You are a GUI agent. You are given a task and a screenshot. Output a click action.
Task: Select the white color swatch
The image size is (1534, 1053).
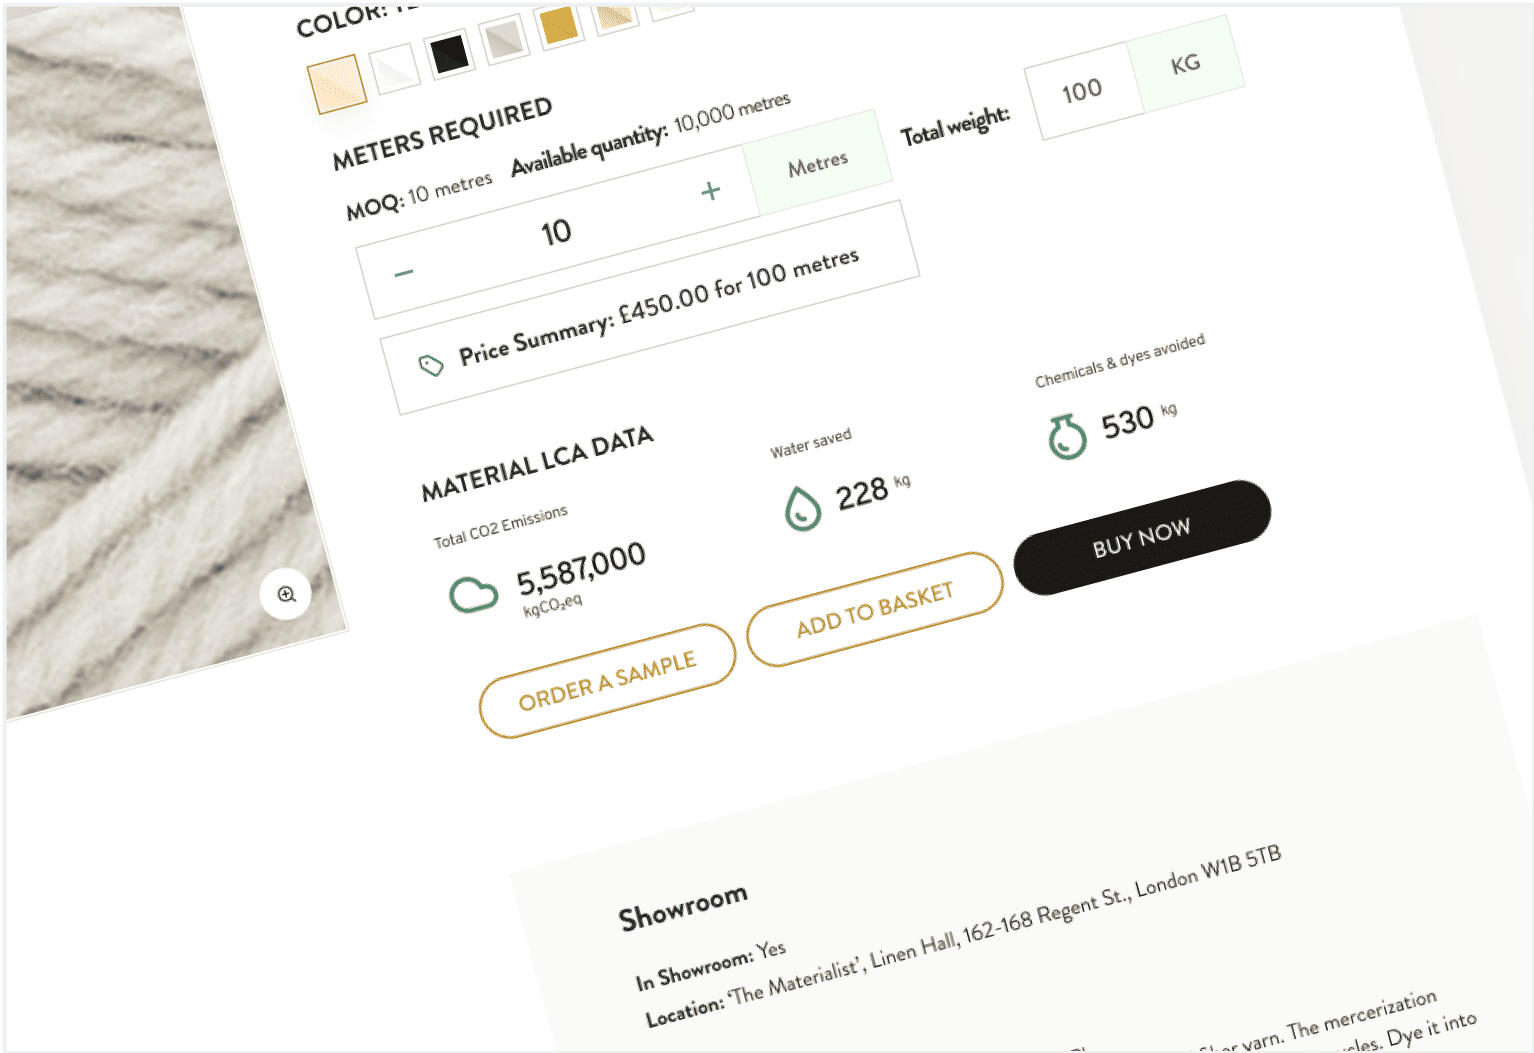pyautogui.click(x=394, y=68)
